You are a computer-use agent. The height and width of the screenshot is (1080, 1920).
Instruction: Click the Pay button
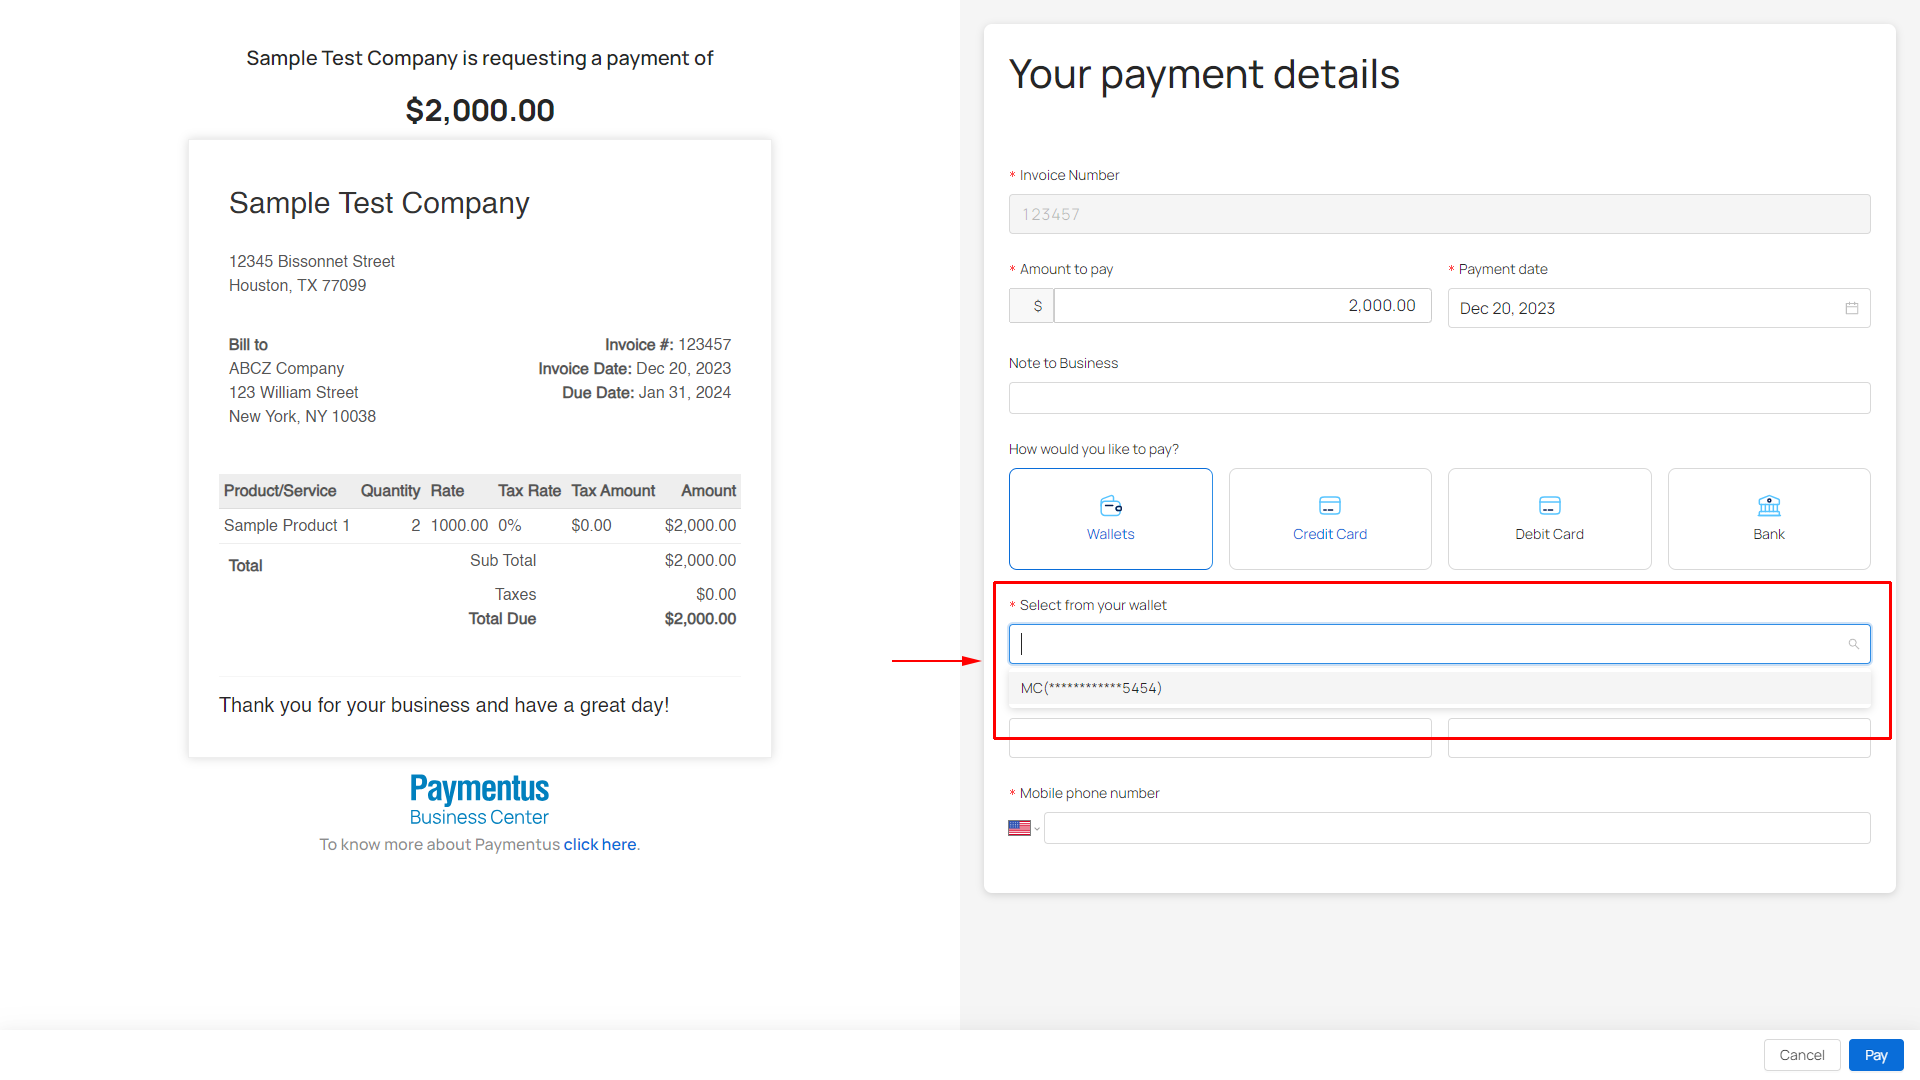[x=1875, y=1055]
